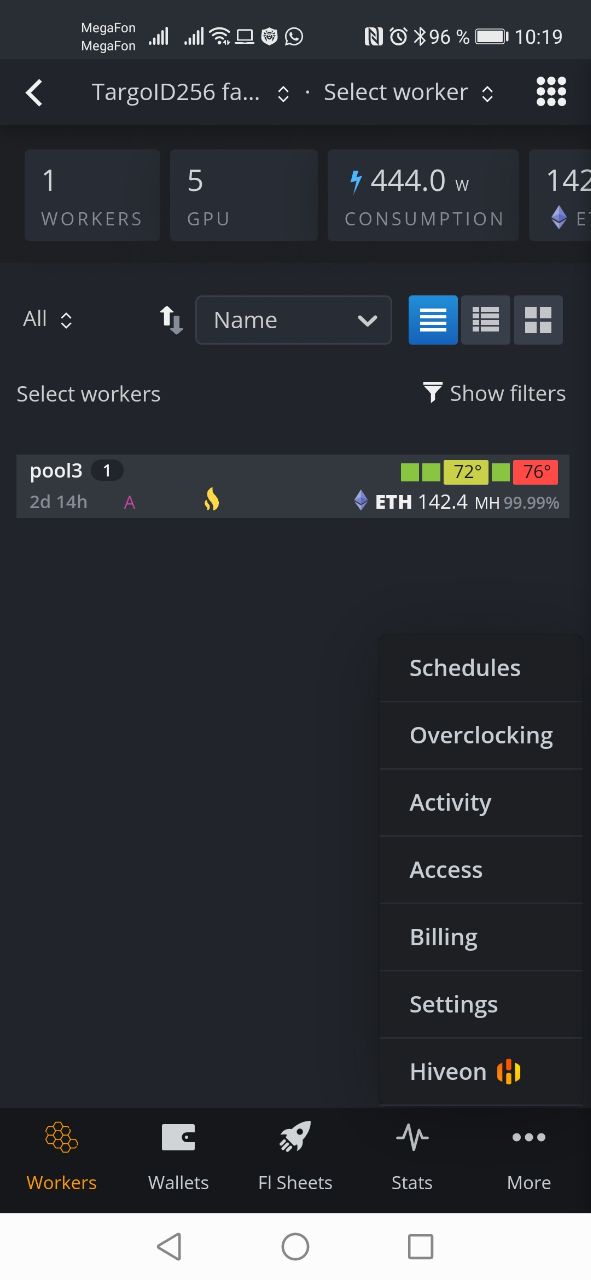Switch to detailed list view
The height and width of the screenshot is (1280, 591).
[486, 320]
